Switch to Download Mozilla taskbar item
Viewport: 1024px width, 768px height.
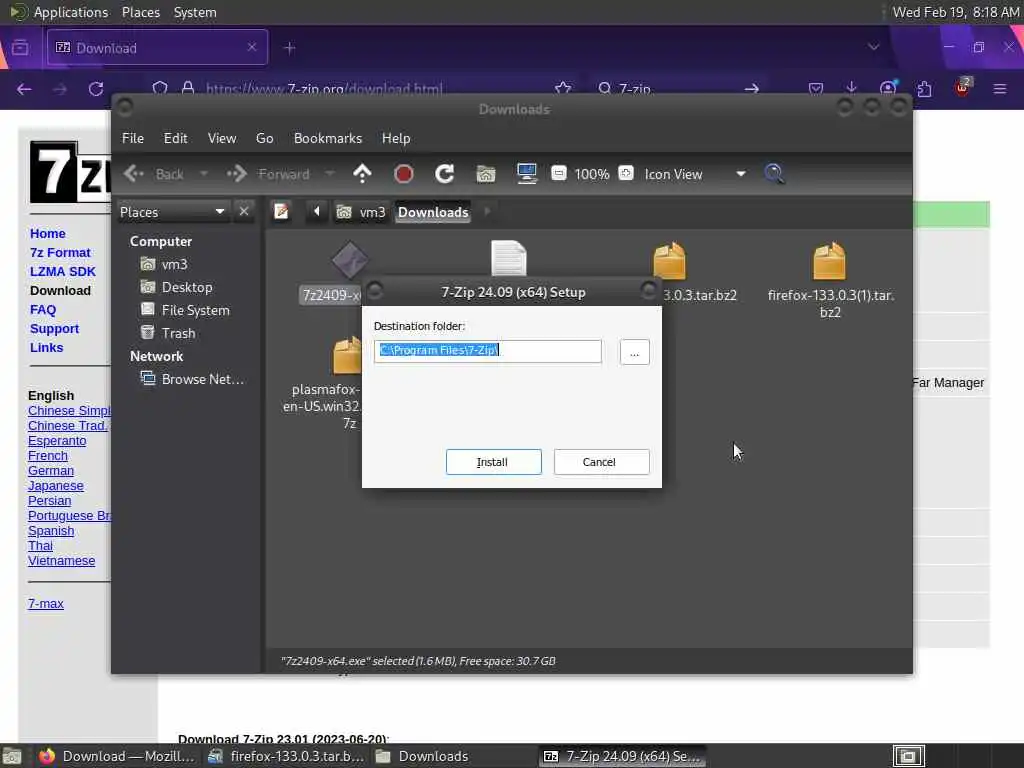pyautogui.click(x=118, y=756)
